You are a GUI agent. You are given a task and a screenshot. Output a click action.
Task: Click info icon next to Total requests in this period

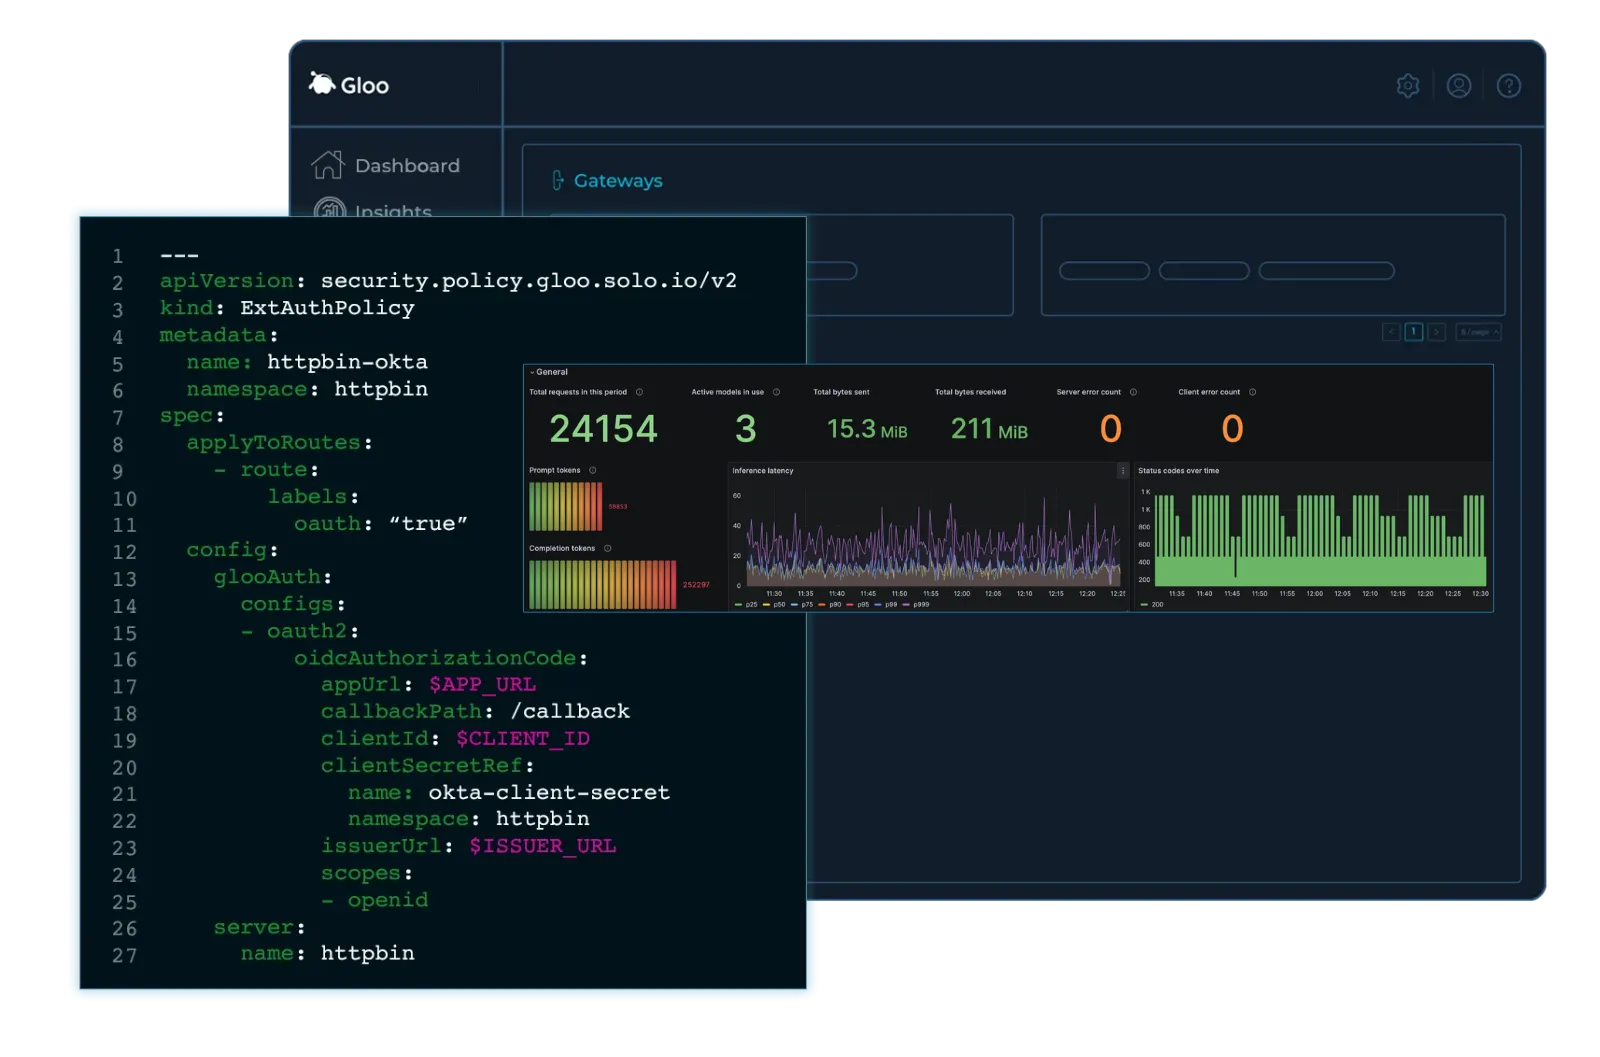point(640,392)
